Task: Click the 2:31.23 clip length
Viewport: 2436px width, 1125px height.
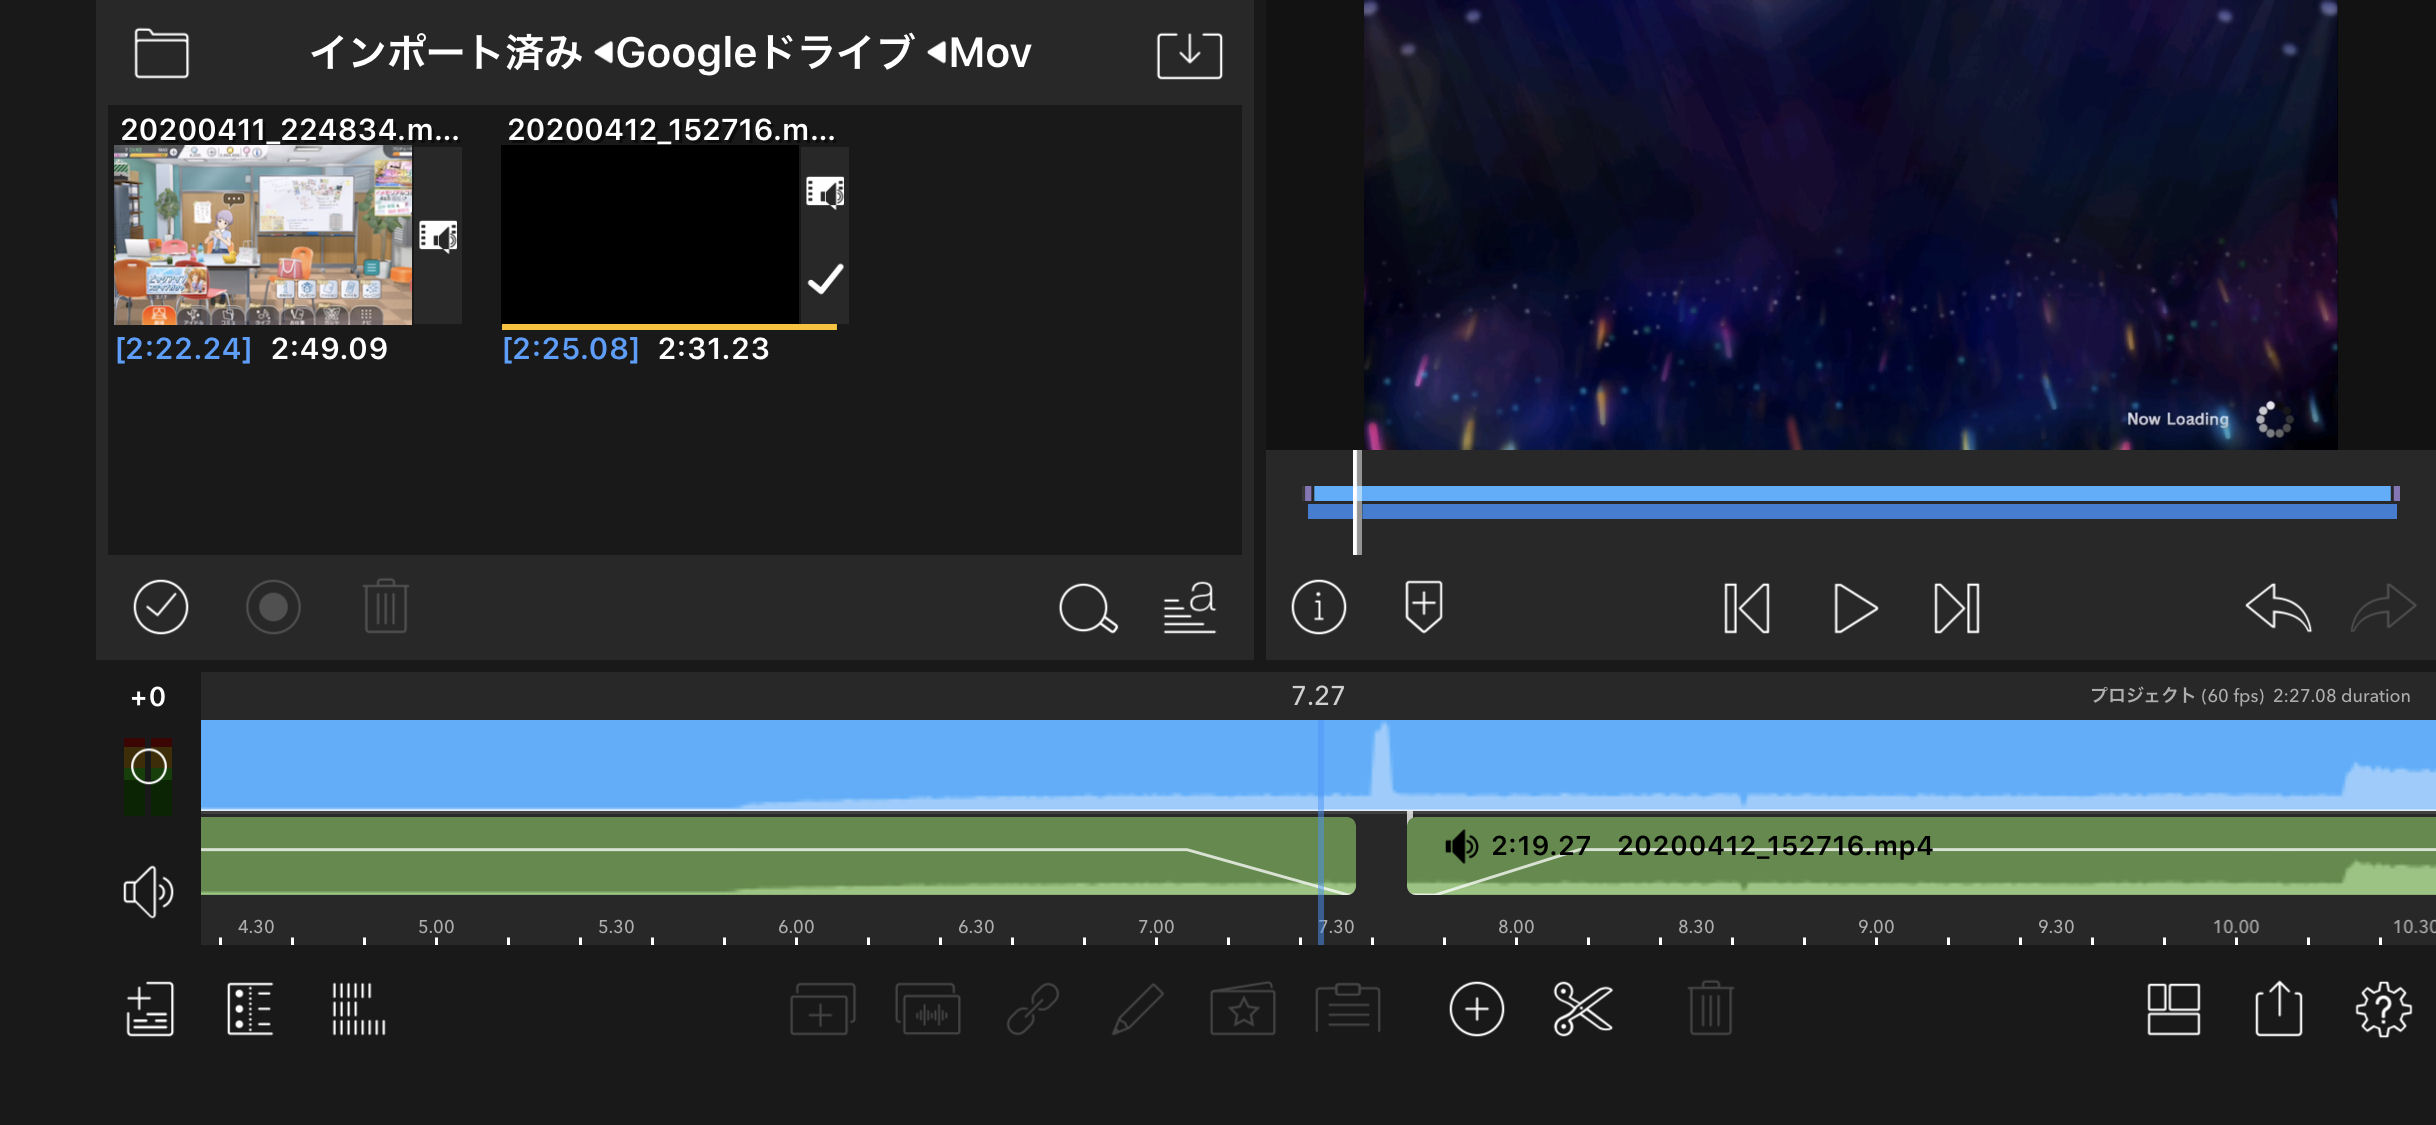Action: tap(714, 349)
